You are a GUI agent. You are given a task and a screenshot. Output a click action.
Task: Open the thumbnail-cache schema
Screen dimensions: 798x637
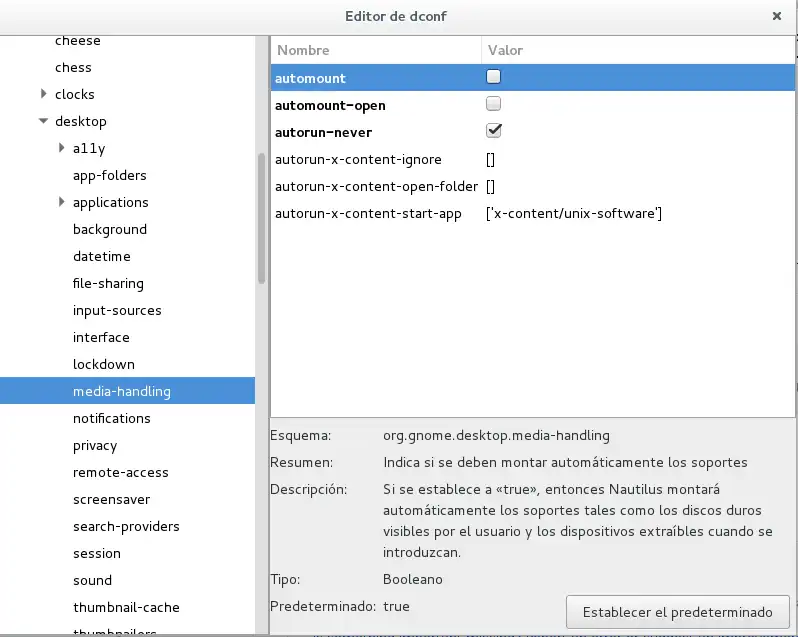(x=126, y=607)
